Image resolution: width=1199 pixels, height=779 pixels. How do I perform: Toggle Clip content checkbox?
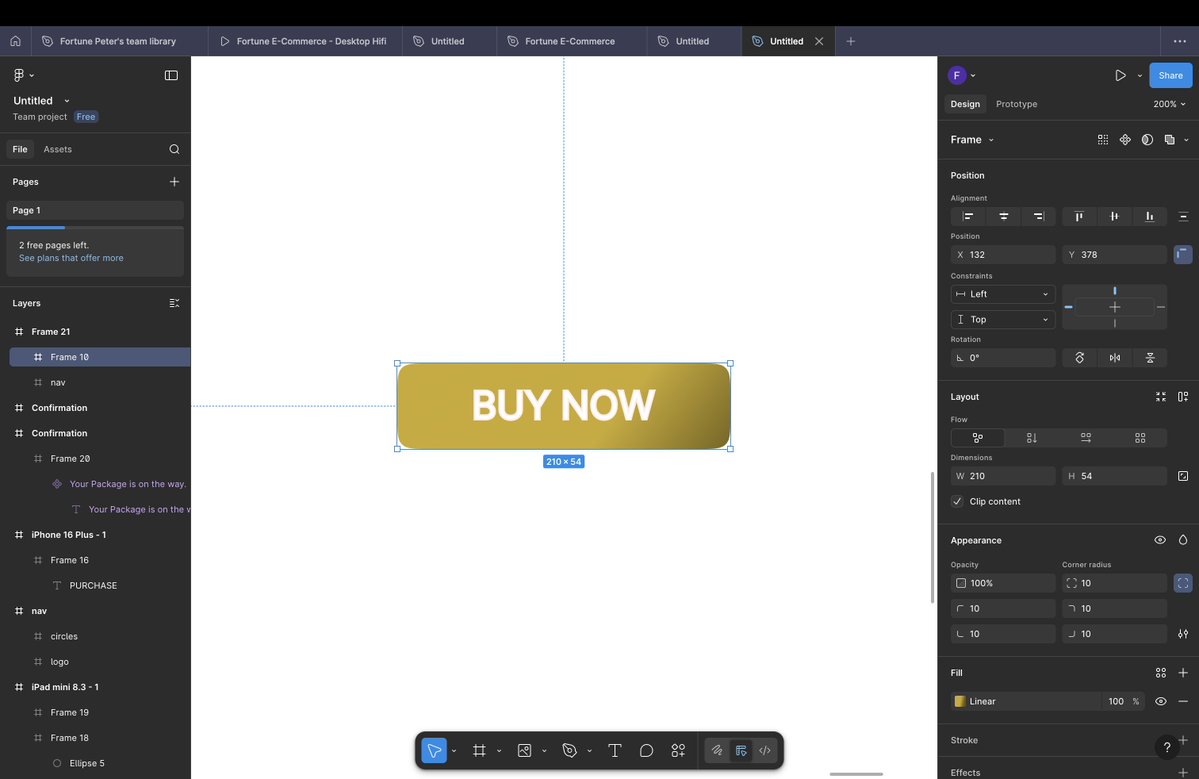[957, 501]
